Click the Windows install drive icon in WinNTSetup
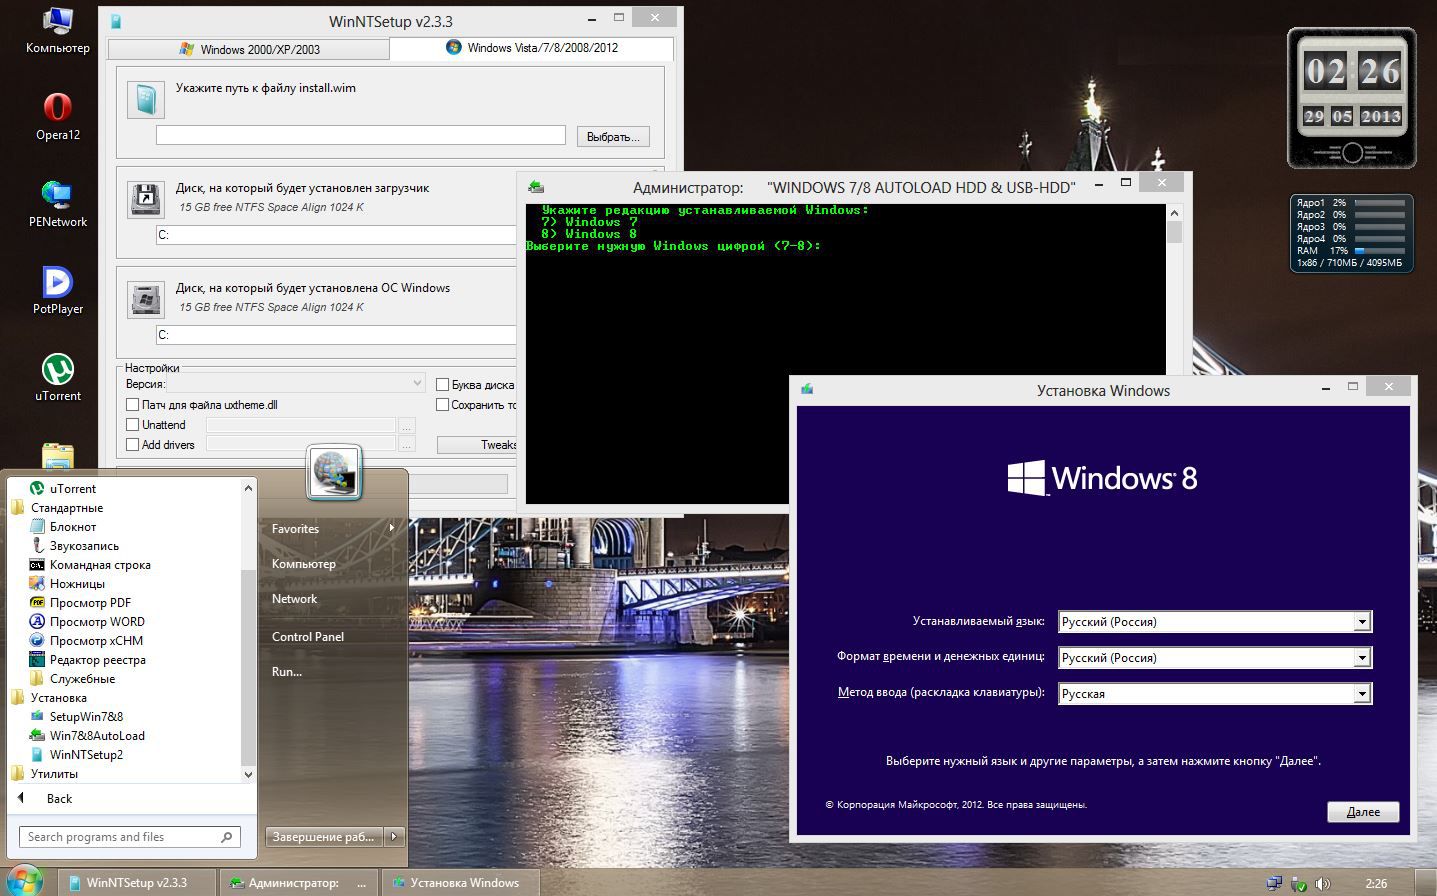Screen dimensions: 1437x896 [146, 299]
